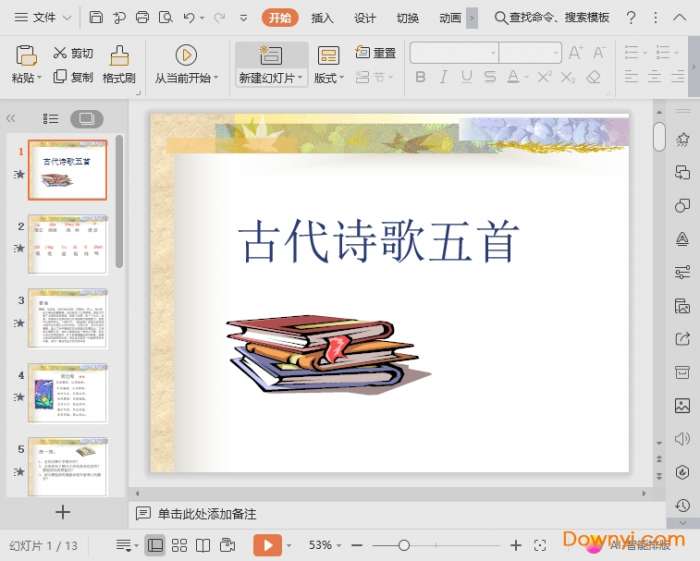
Task: Click the 版式 layout icon
Action: pos(329,55)
